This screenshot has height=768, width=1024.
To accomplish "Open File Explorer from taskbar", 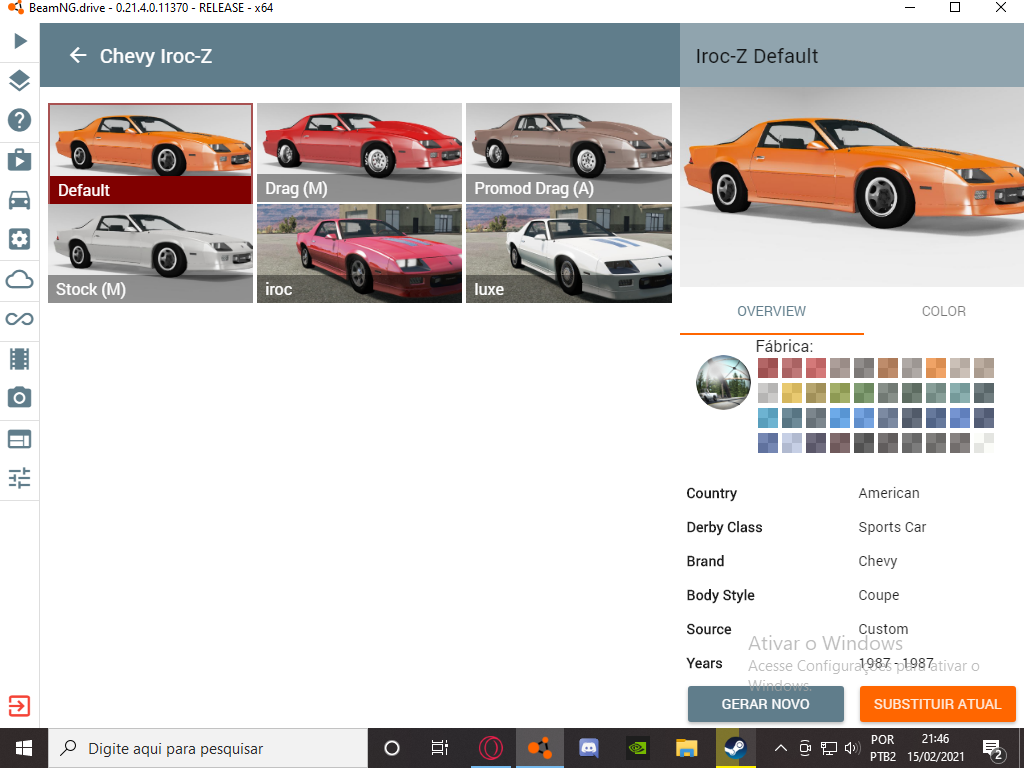I will click(x=686, y=748).
